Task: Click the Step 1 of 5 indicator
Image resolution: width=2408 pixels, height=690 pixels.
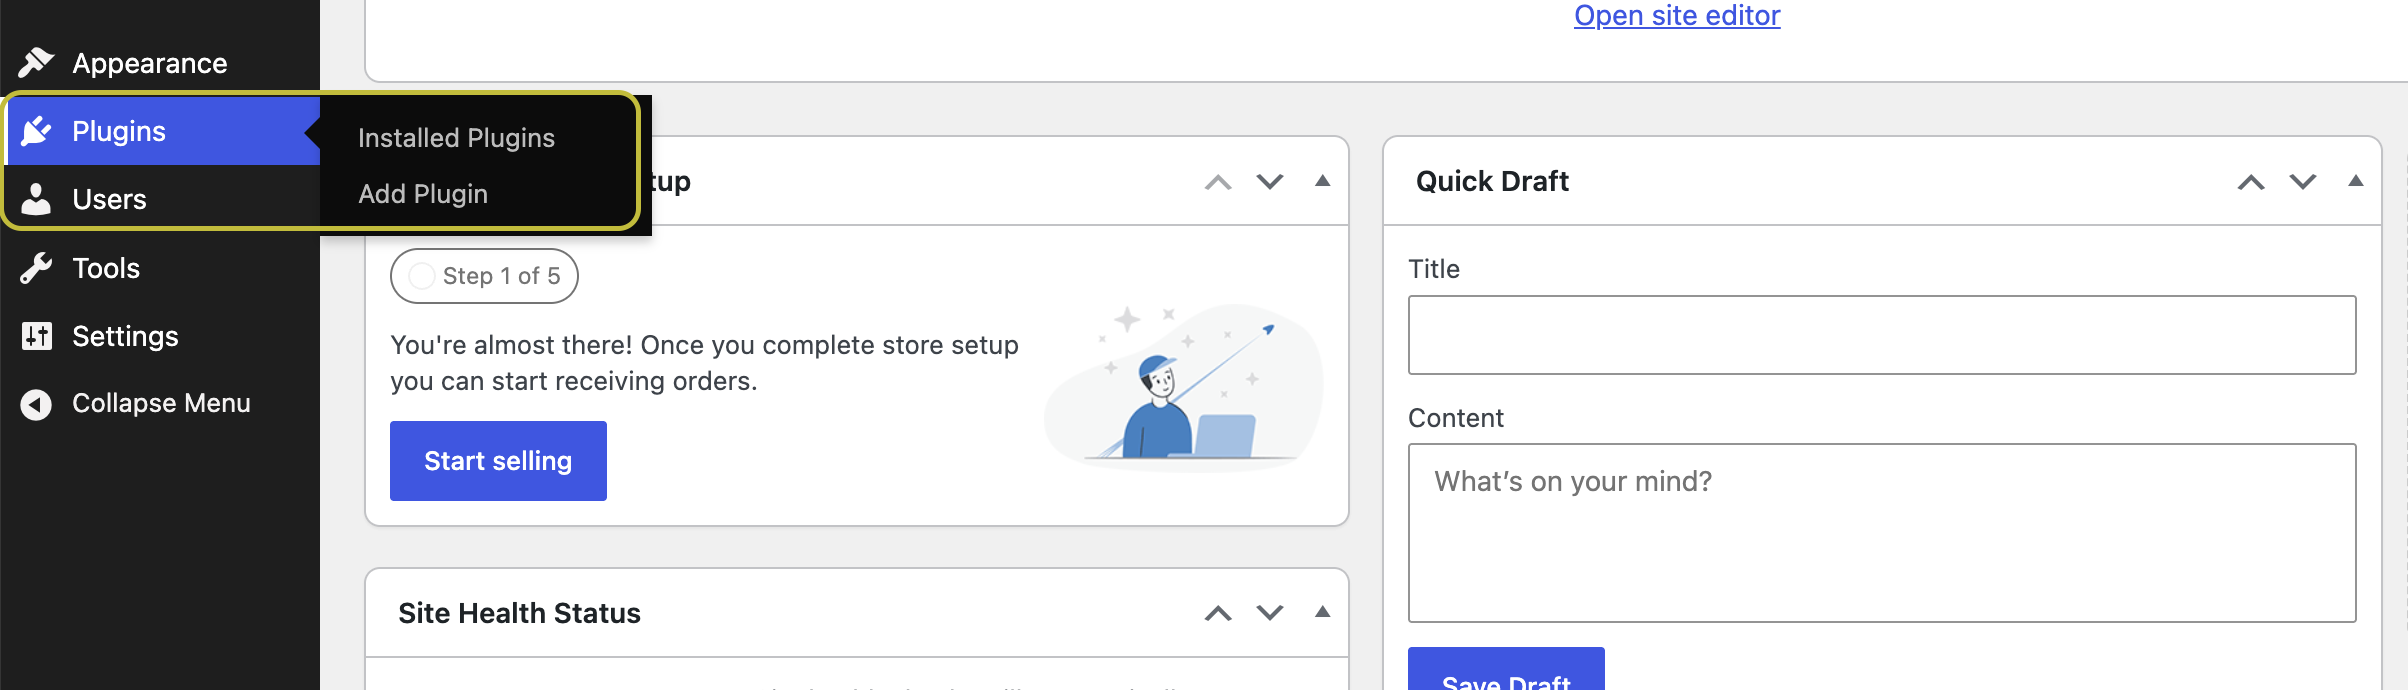Action: point(484,276)
